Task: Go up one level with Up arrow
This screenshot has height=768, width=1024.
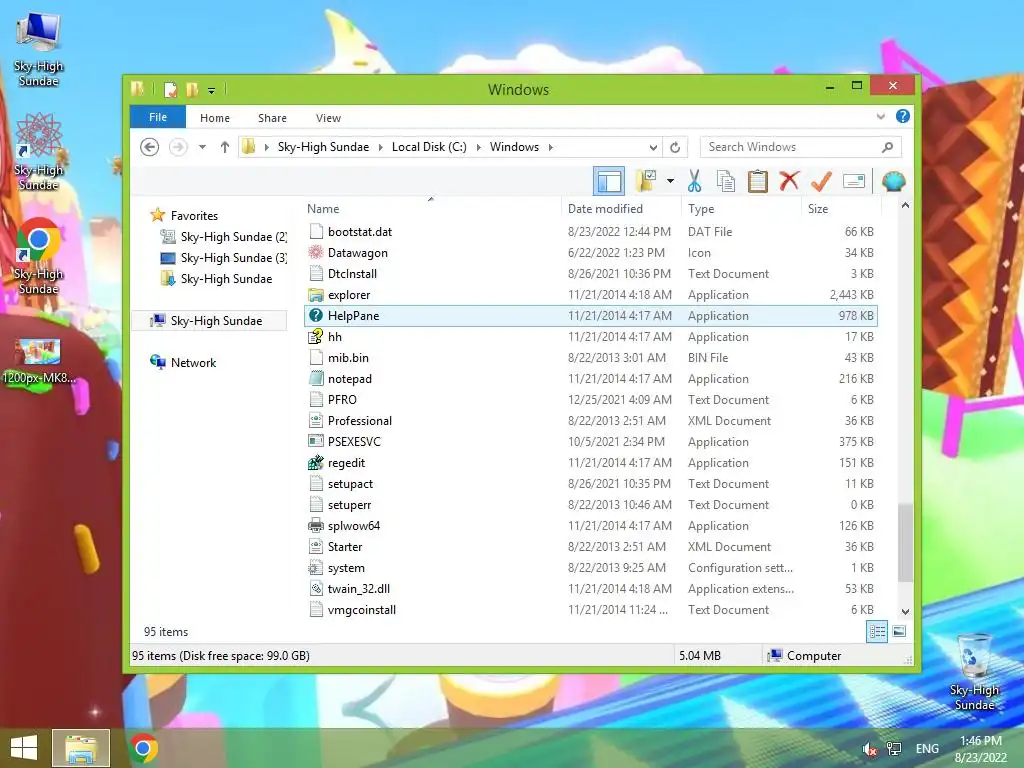Action: (225, 147)
